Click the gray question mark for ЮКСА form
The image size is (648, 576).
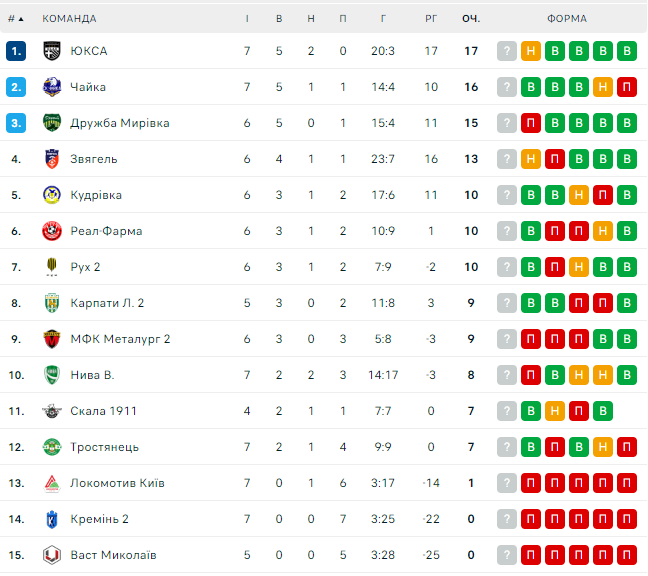(507, 51)
